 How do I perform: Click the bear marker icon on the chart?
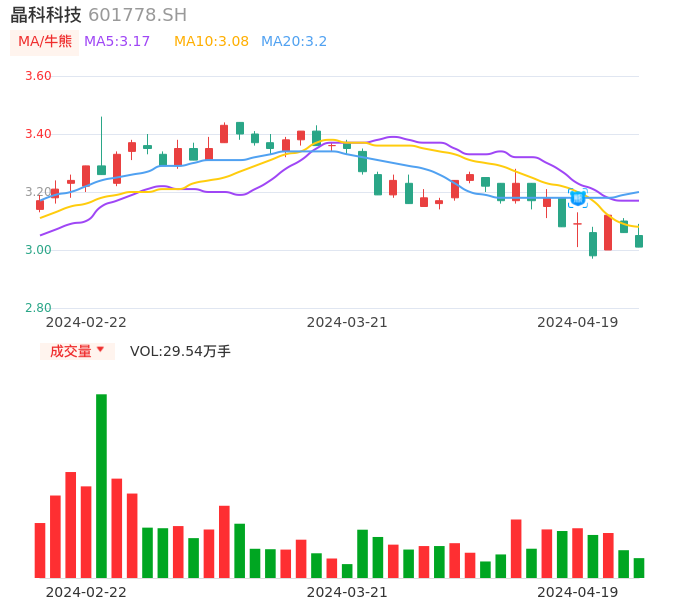pyautogui.click(x=578, y=198)
